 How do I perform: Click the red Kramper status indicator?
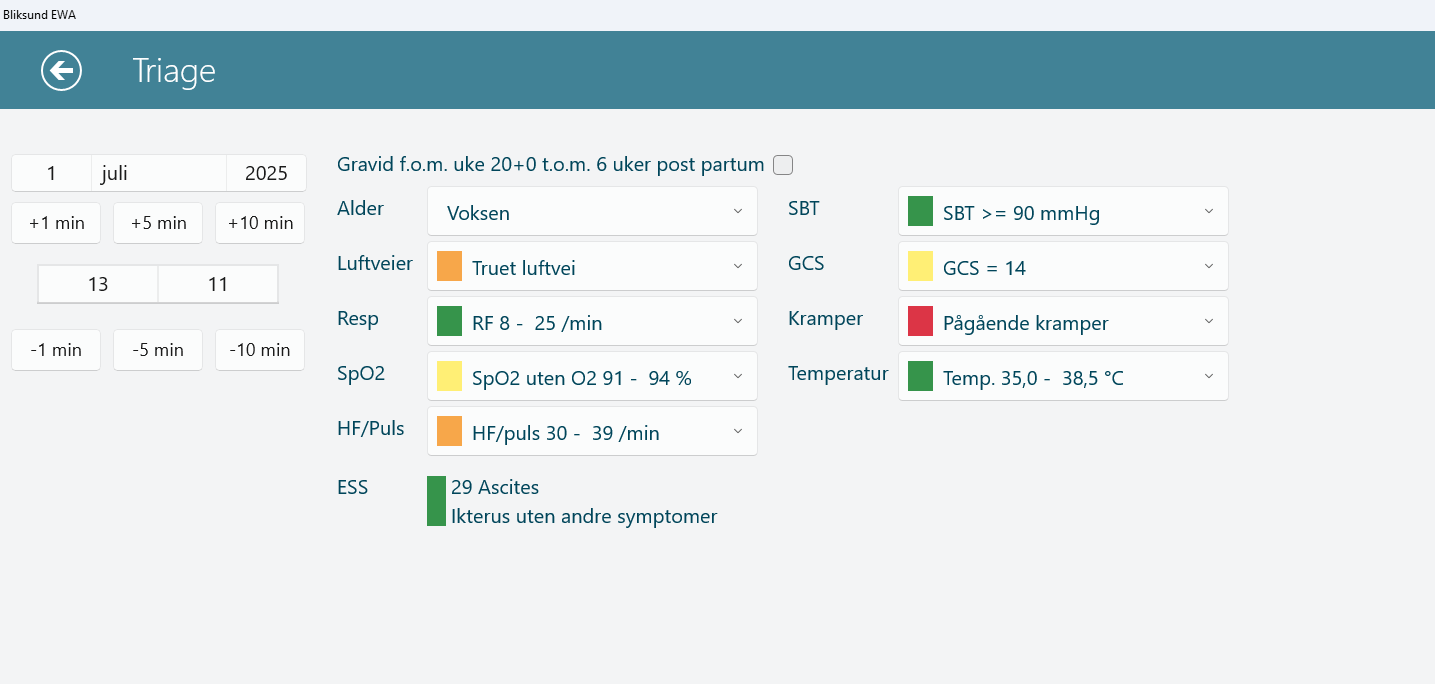pos(920,322)
